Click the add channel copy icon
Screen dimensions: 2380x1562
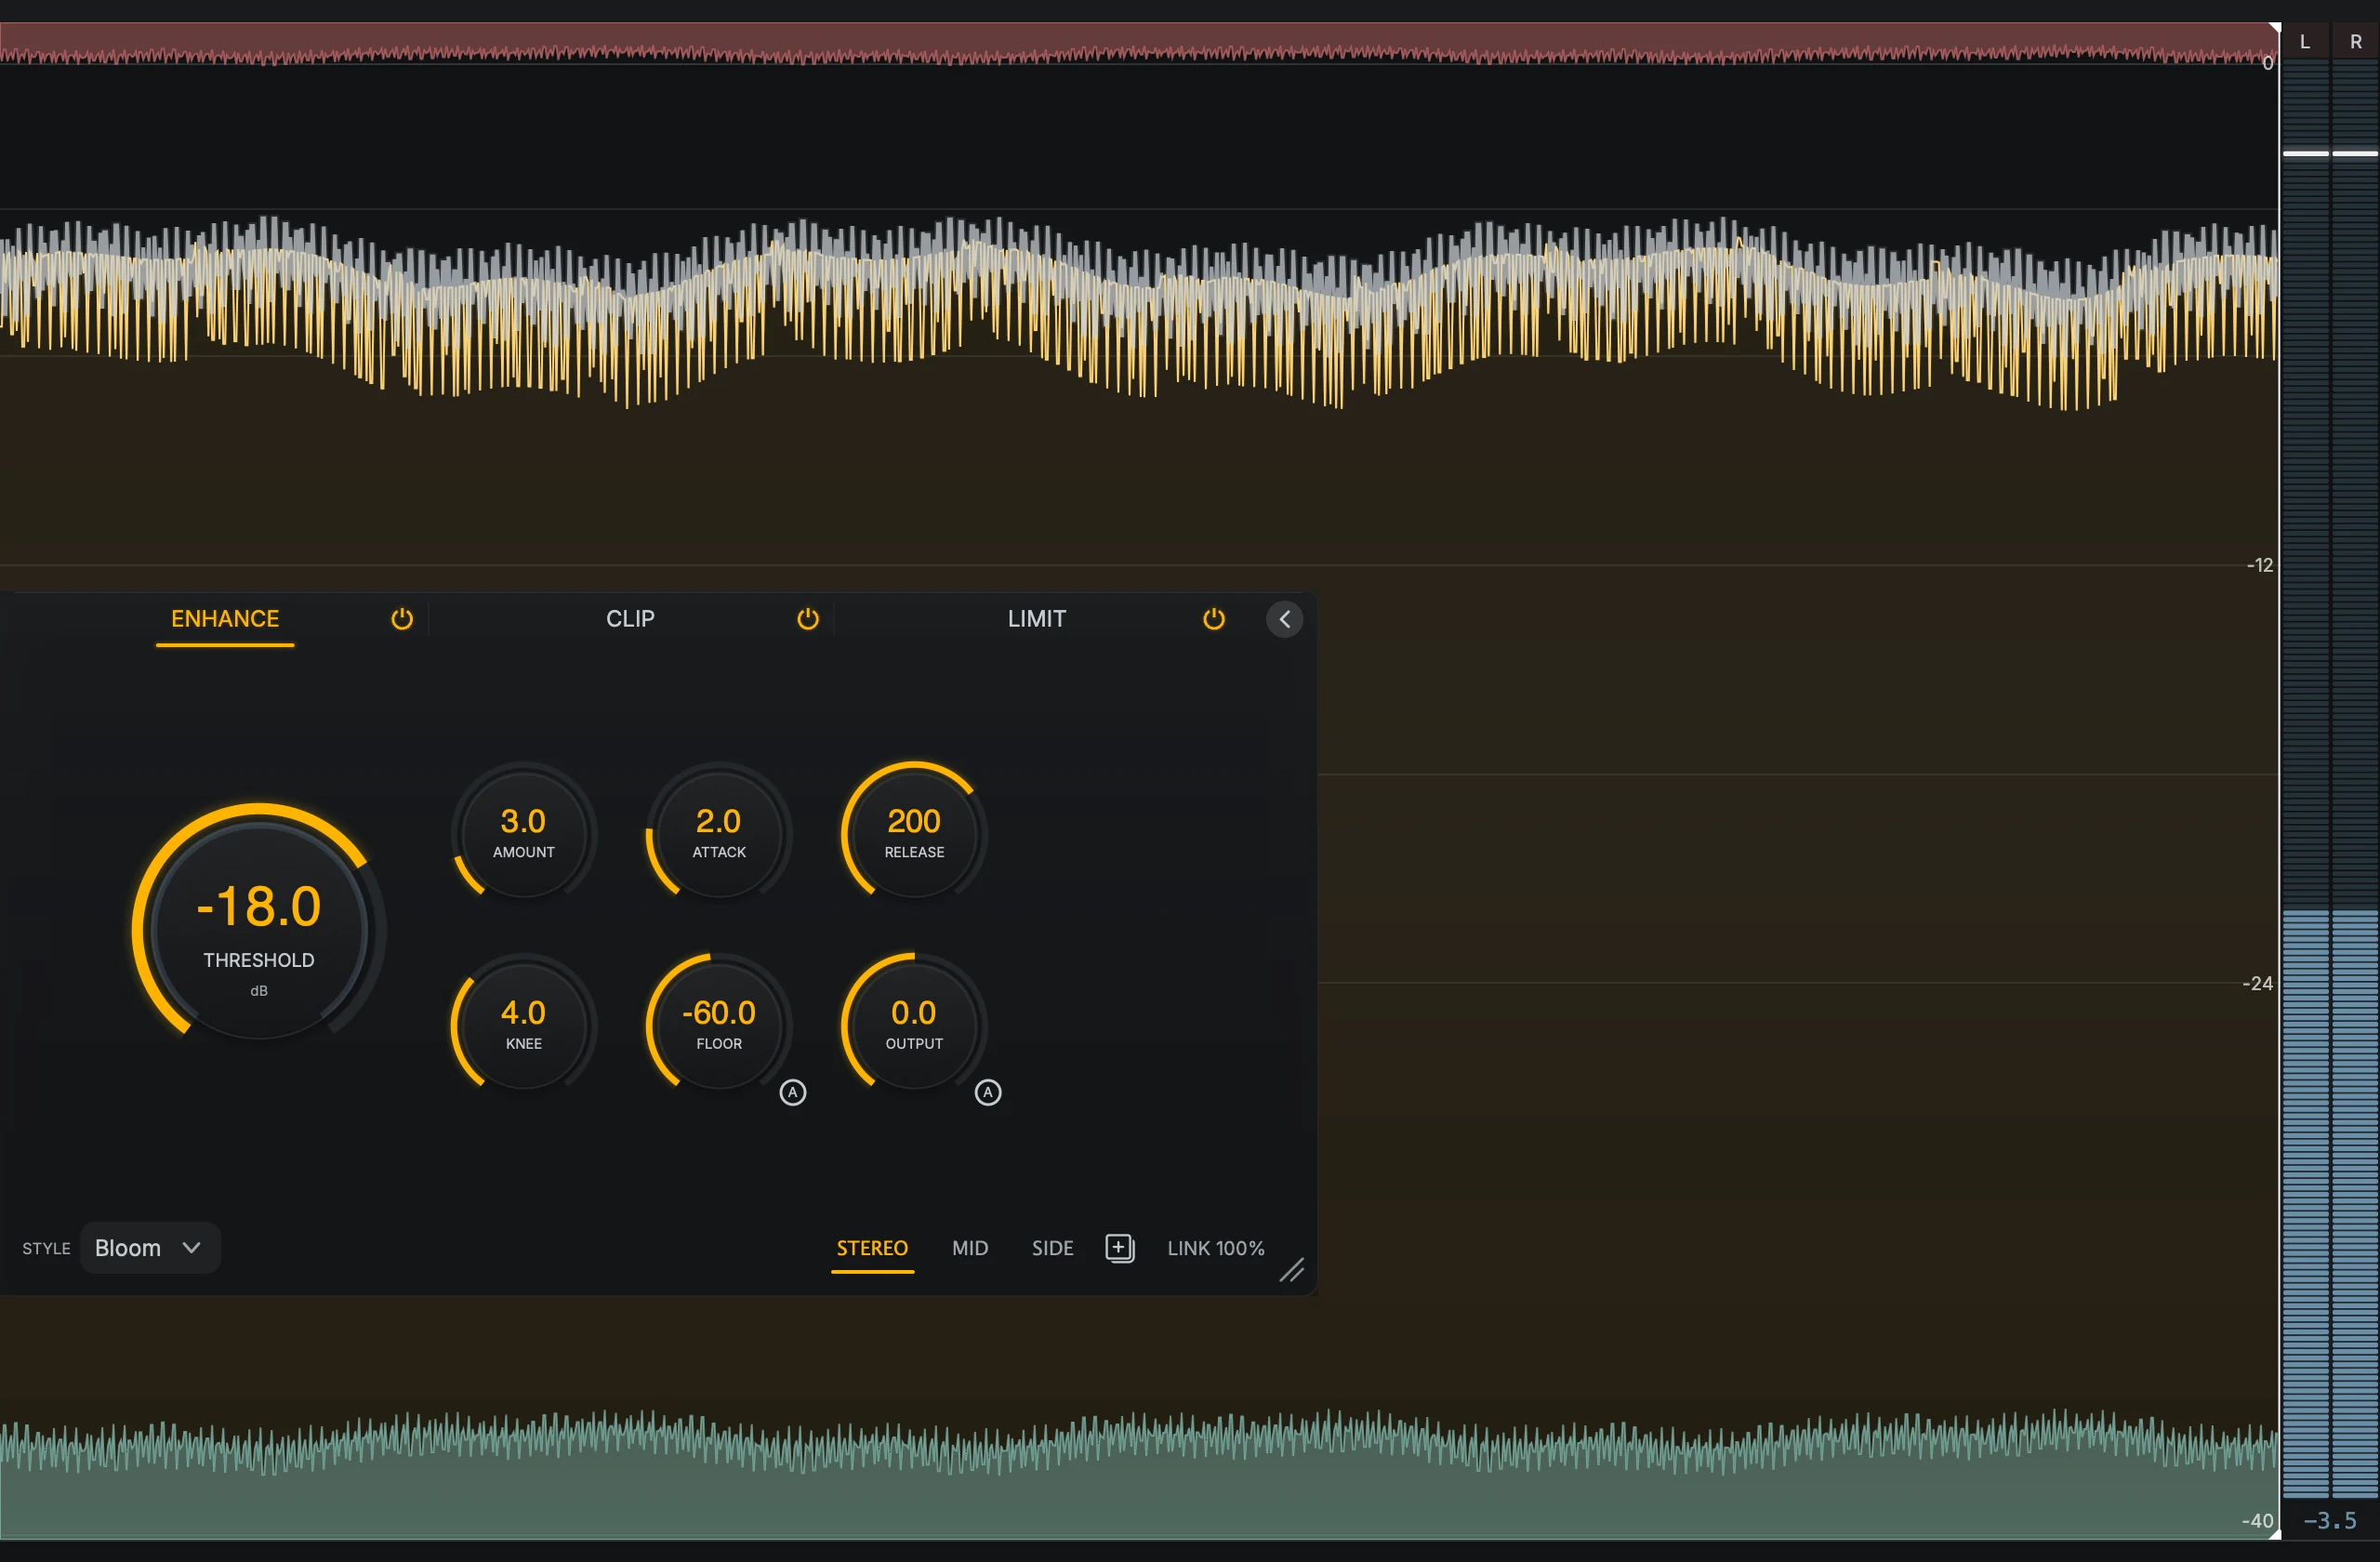1120,1248
